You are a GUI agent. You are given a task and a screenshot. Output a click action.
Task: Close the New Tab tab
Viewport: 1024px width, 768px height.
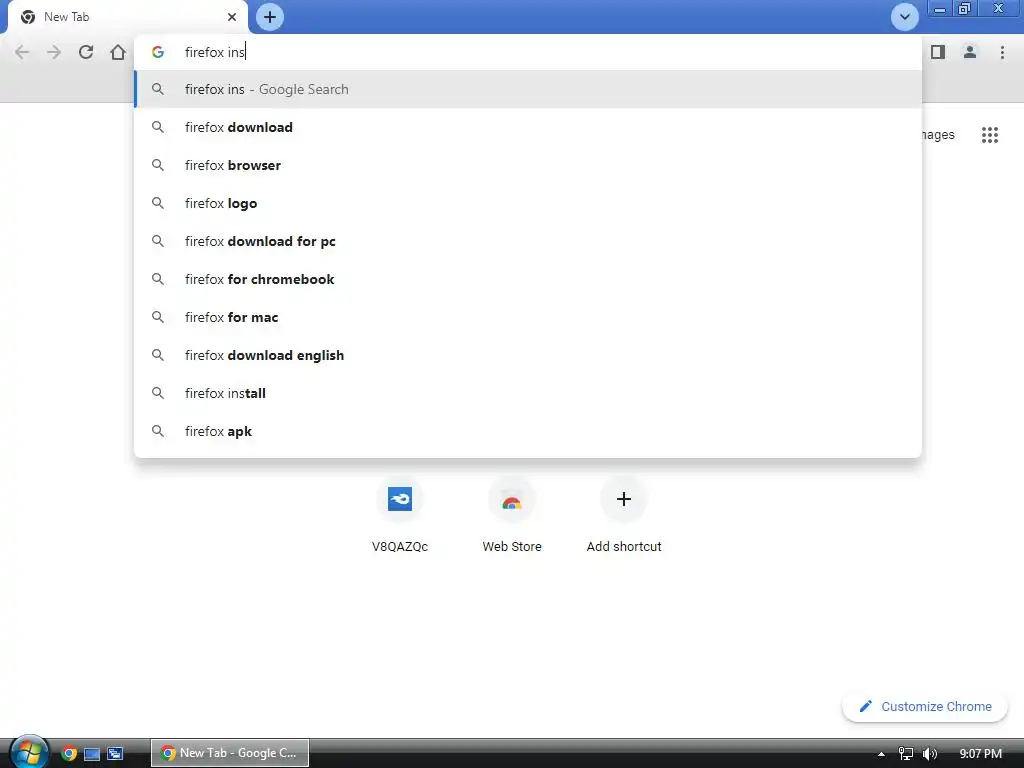(232, 17)
